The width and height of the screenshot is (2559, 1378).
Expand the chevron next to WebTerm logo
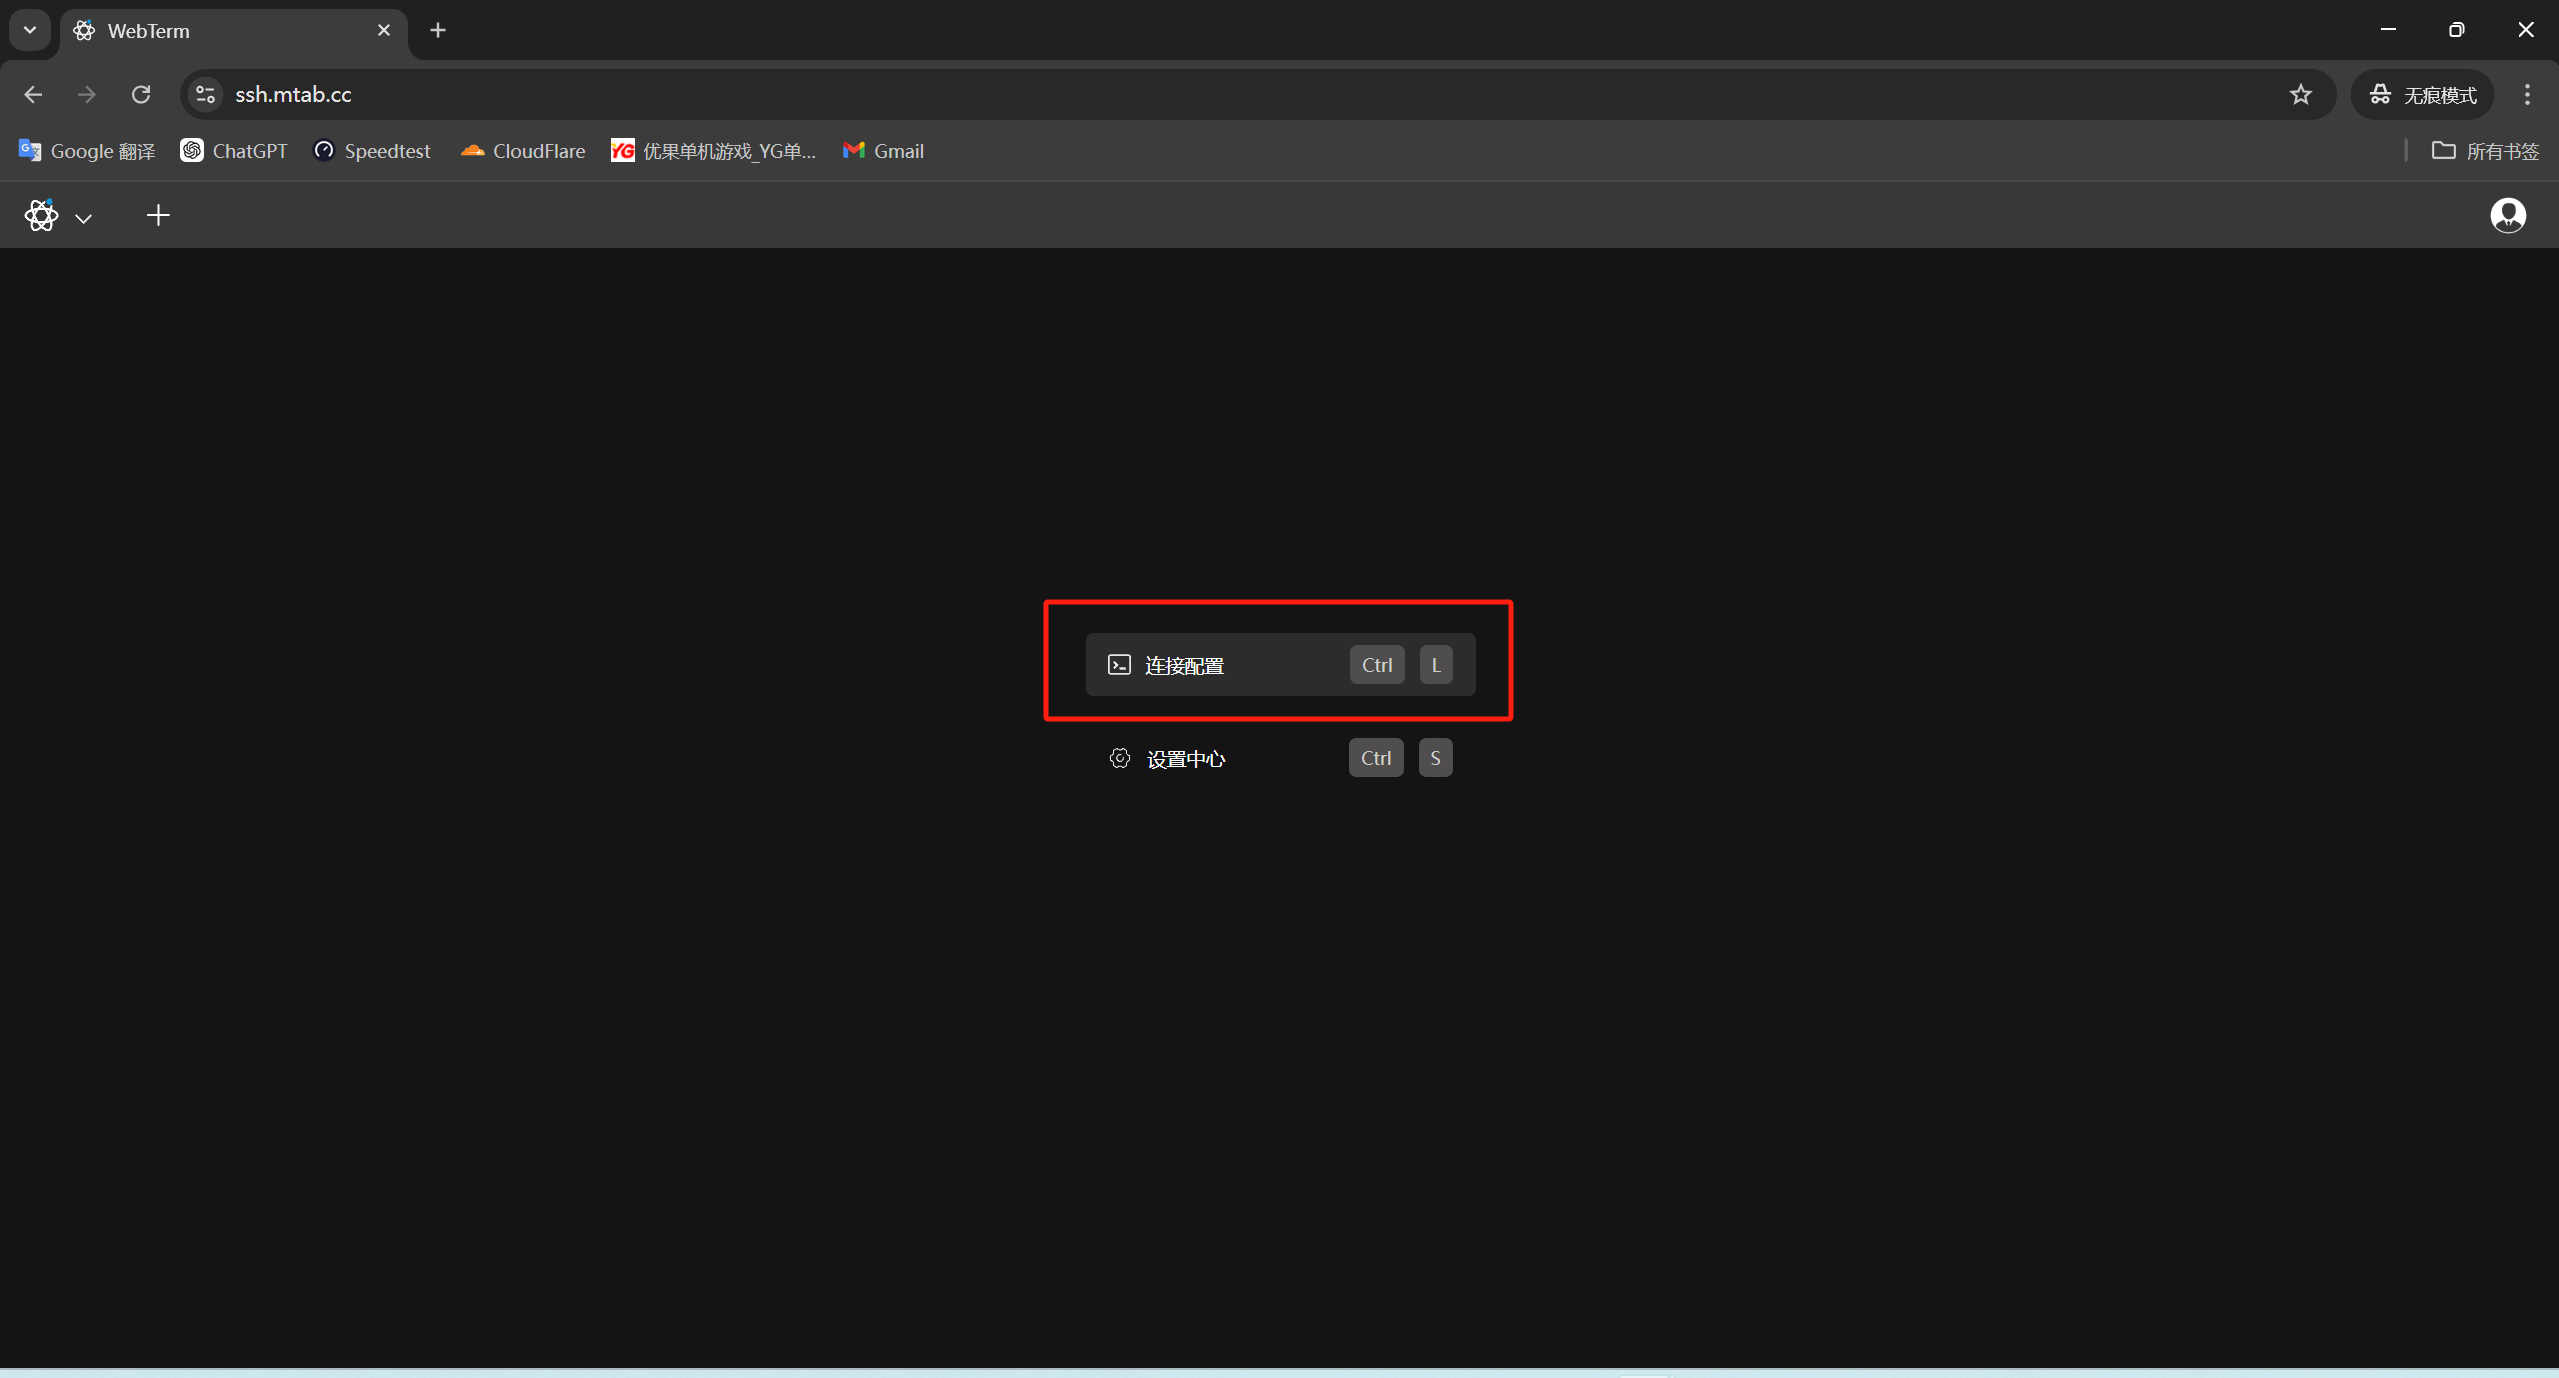tap(84, 218)
